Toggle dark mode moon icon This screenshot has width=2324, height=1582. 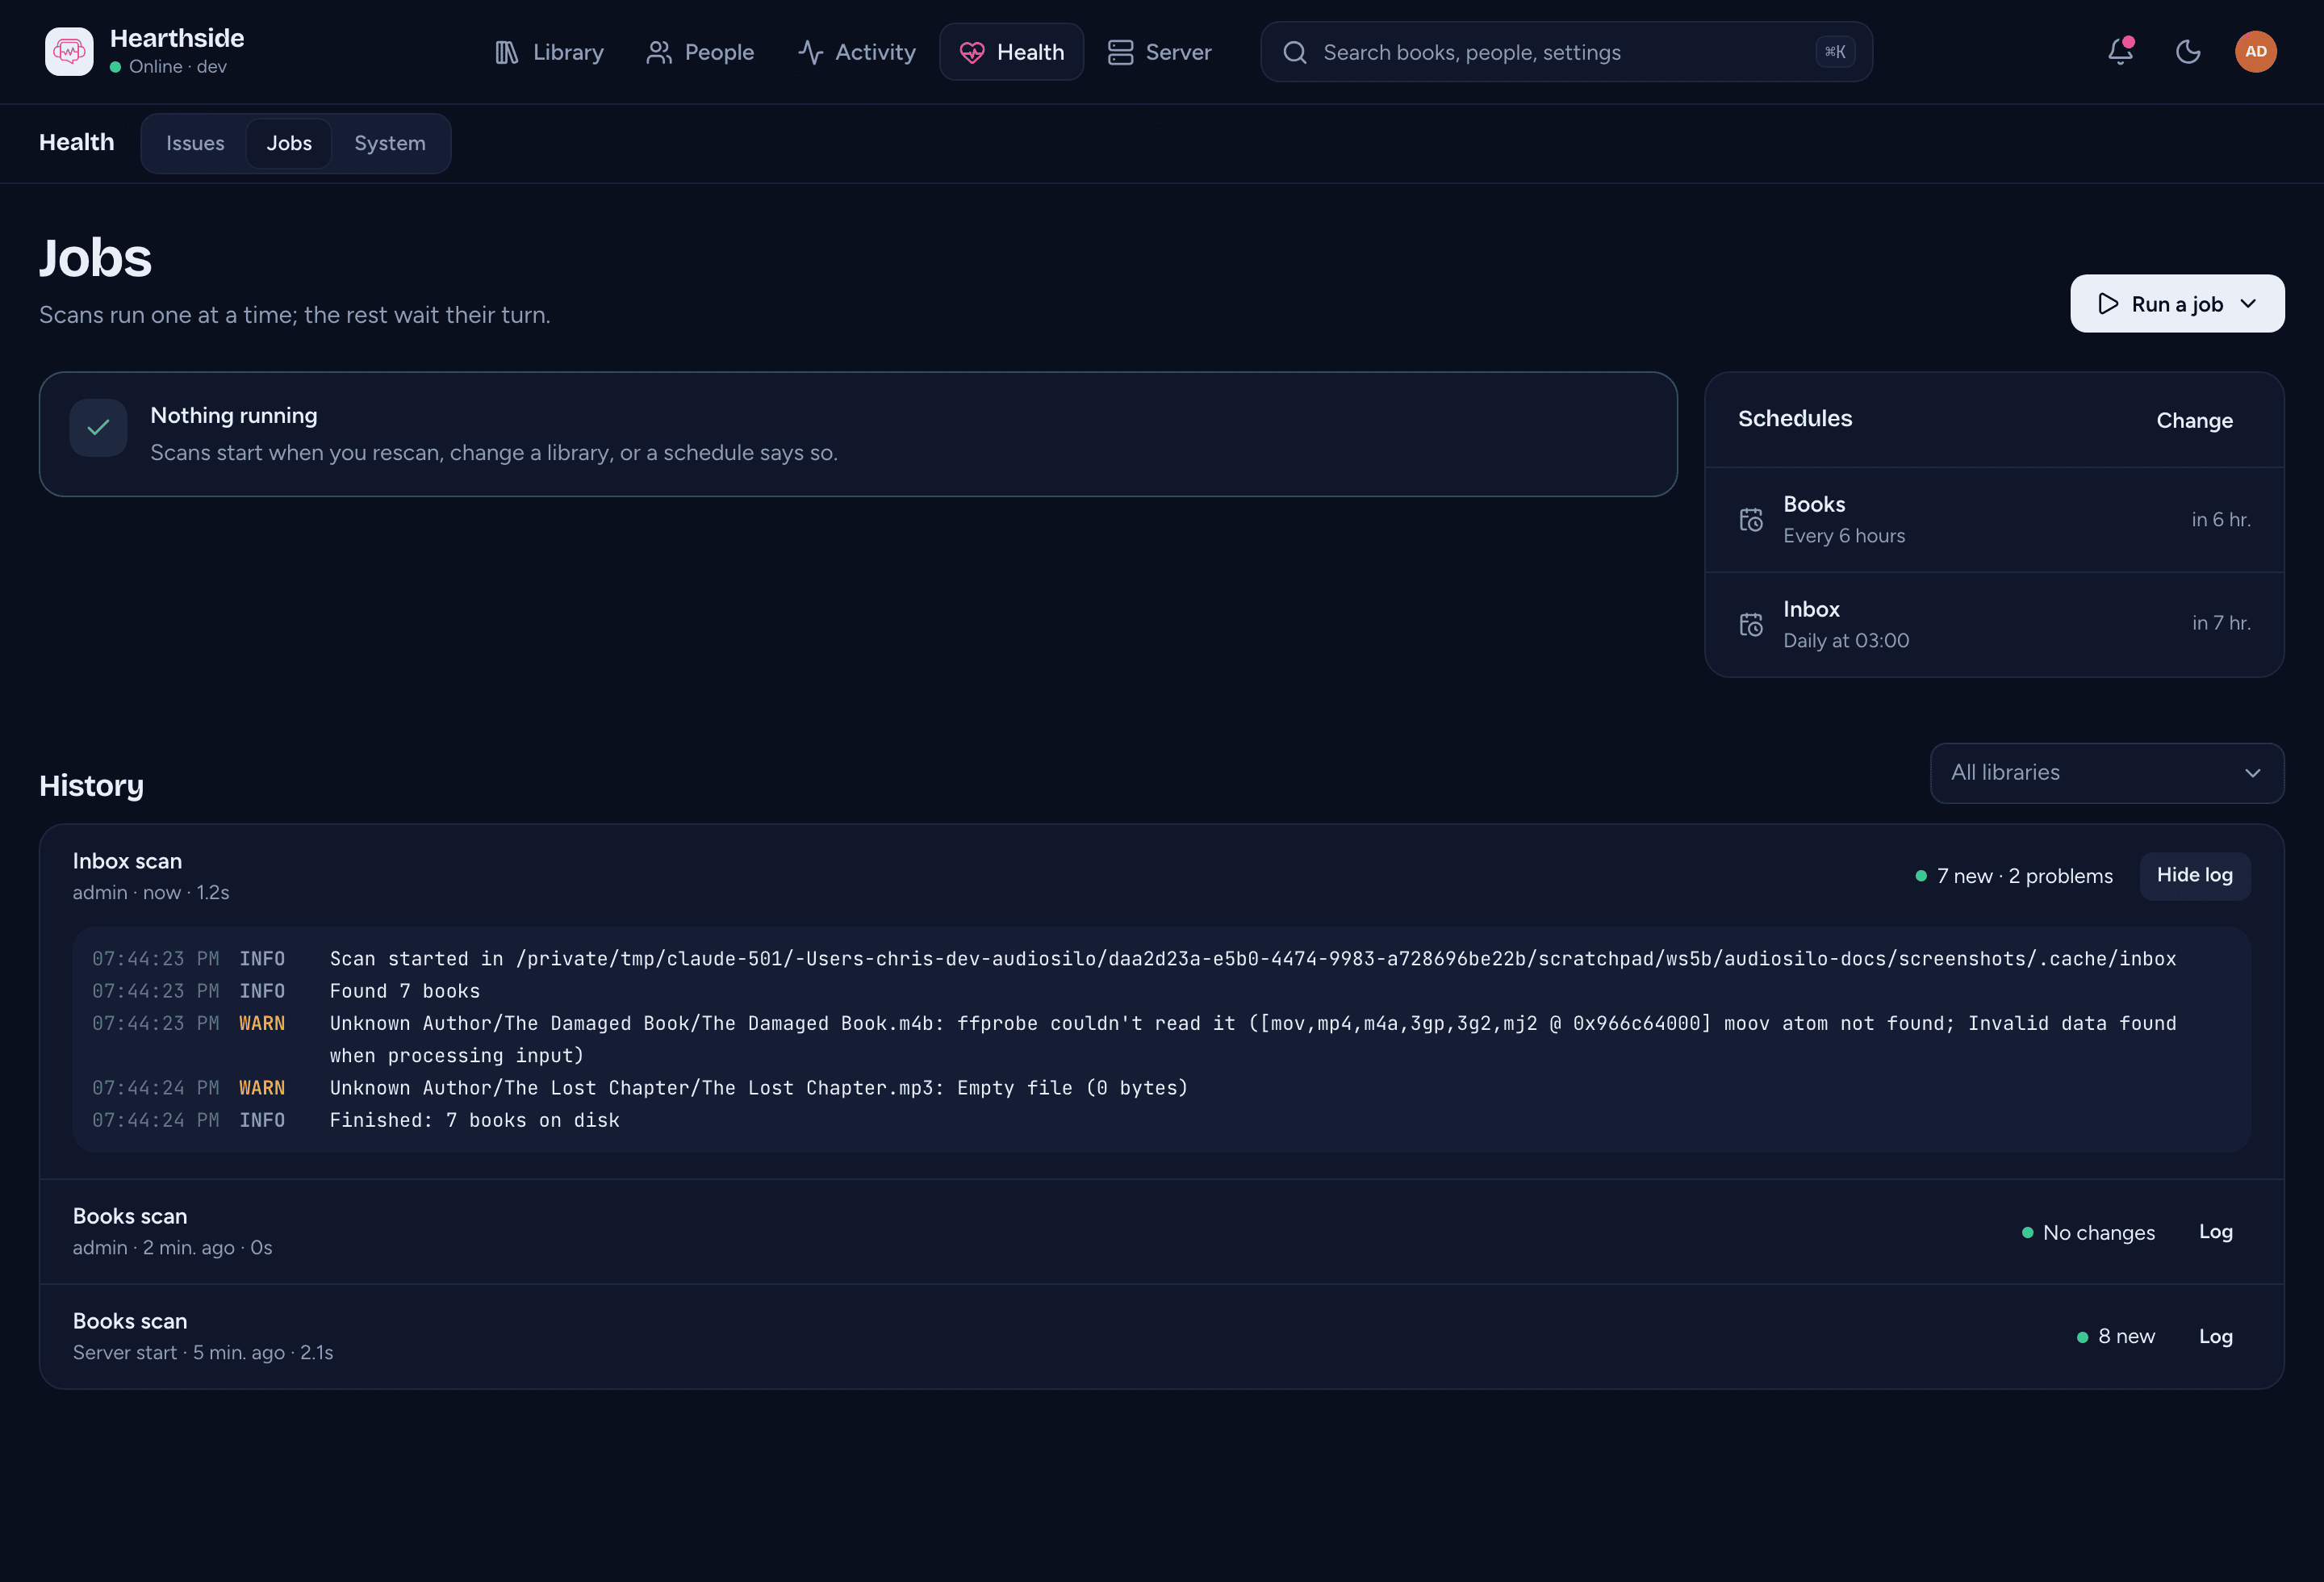(x=2188, y=51)
